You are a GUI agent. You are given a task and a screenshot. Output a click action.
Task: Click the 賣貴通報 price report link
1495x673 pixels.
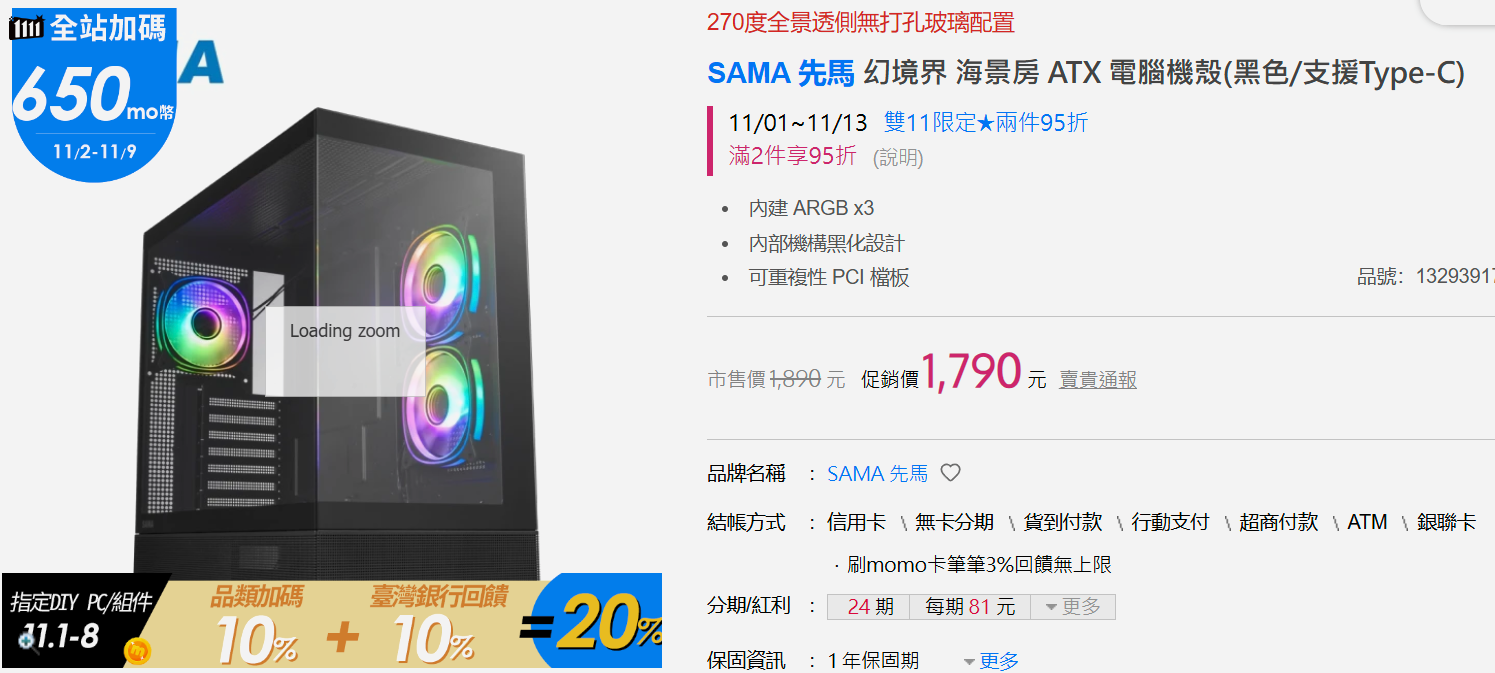pos(1098,380)
